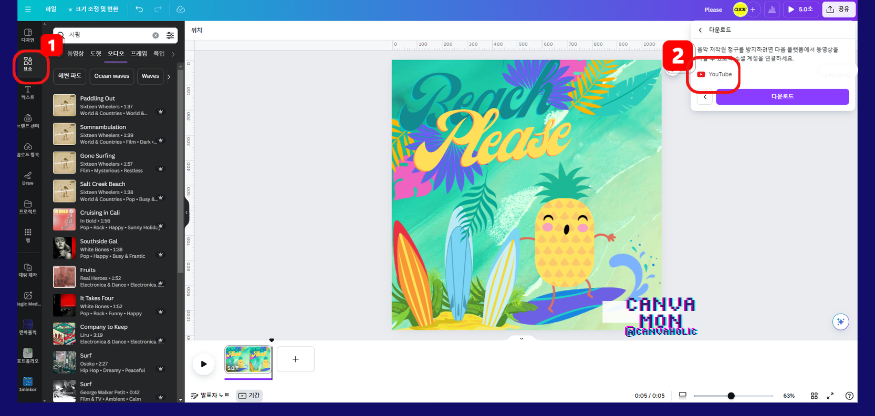Image resolution: width=875 pixels, height=416 pixels.
Task: Collapse the side panel handle
Action: click(187, 212)
